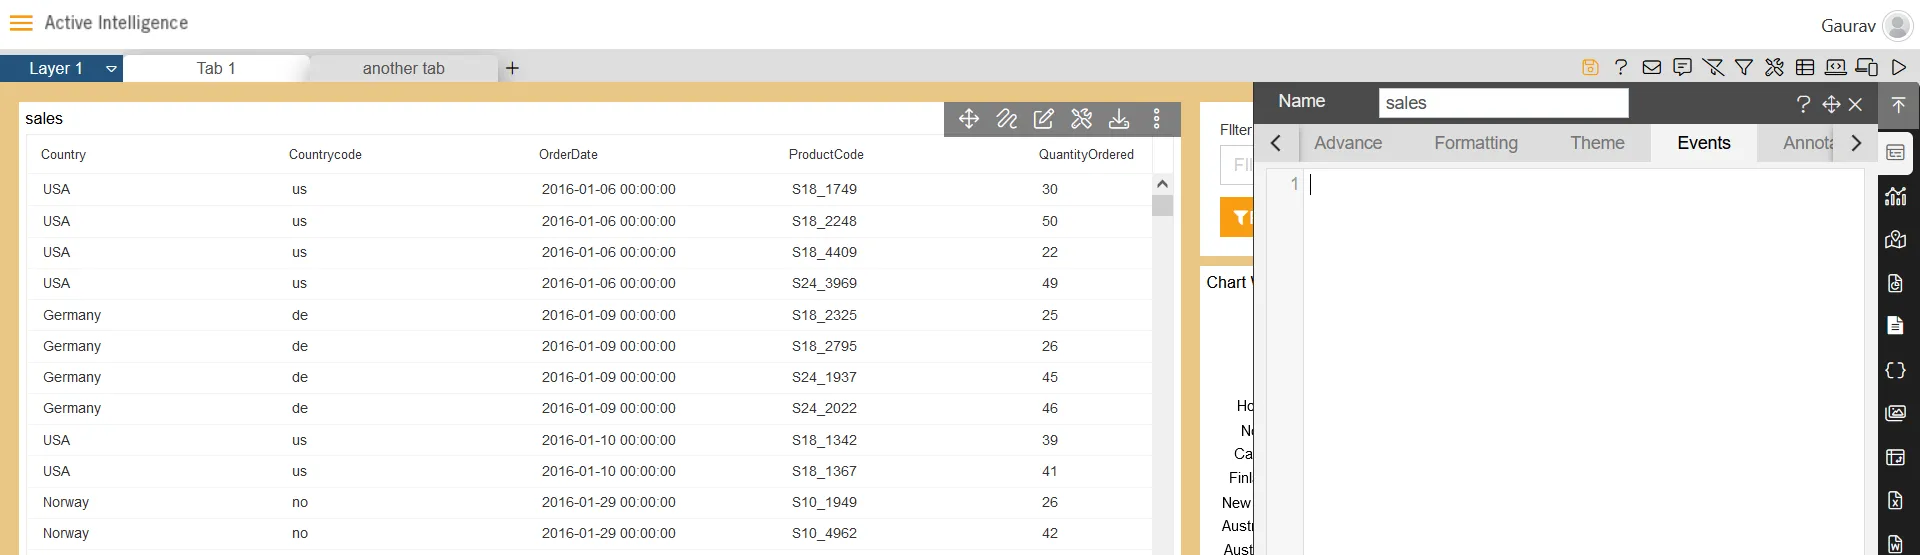Click the chart icon in right sidebar
The image size is (1920, 555).
click(1895, 196)
